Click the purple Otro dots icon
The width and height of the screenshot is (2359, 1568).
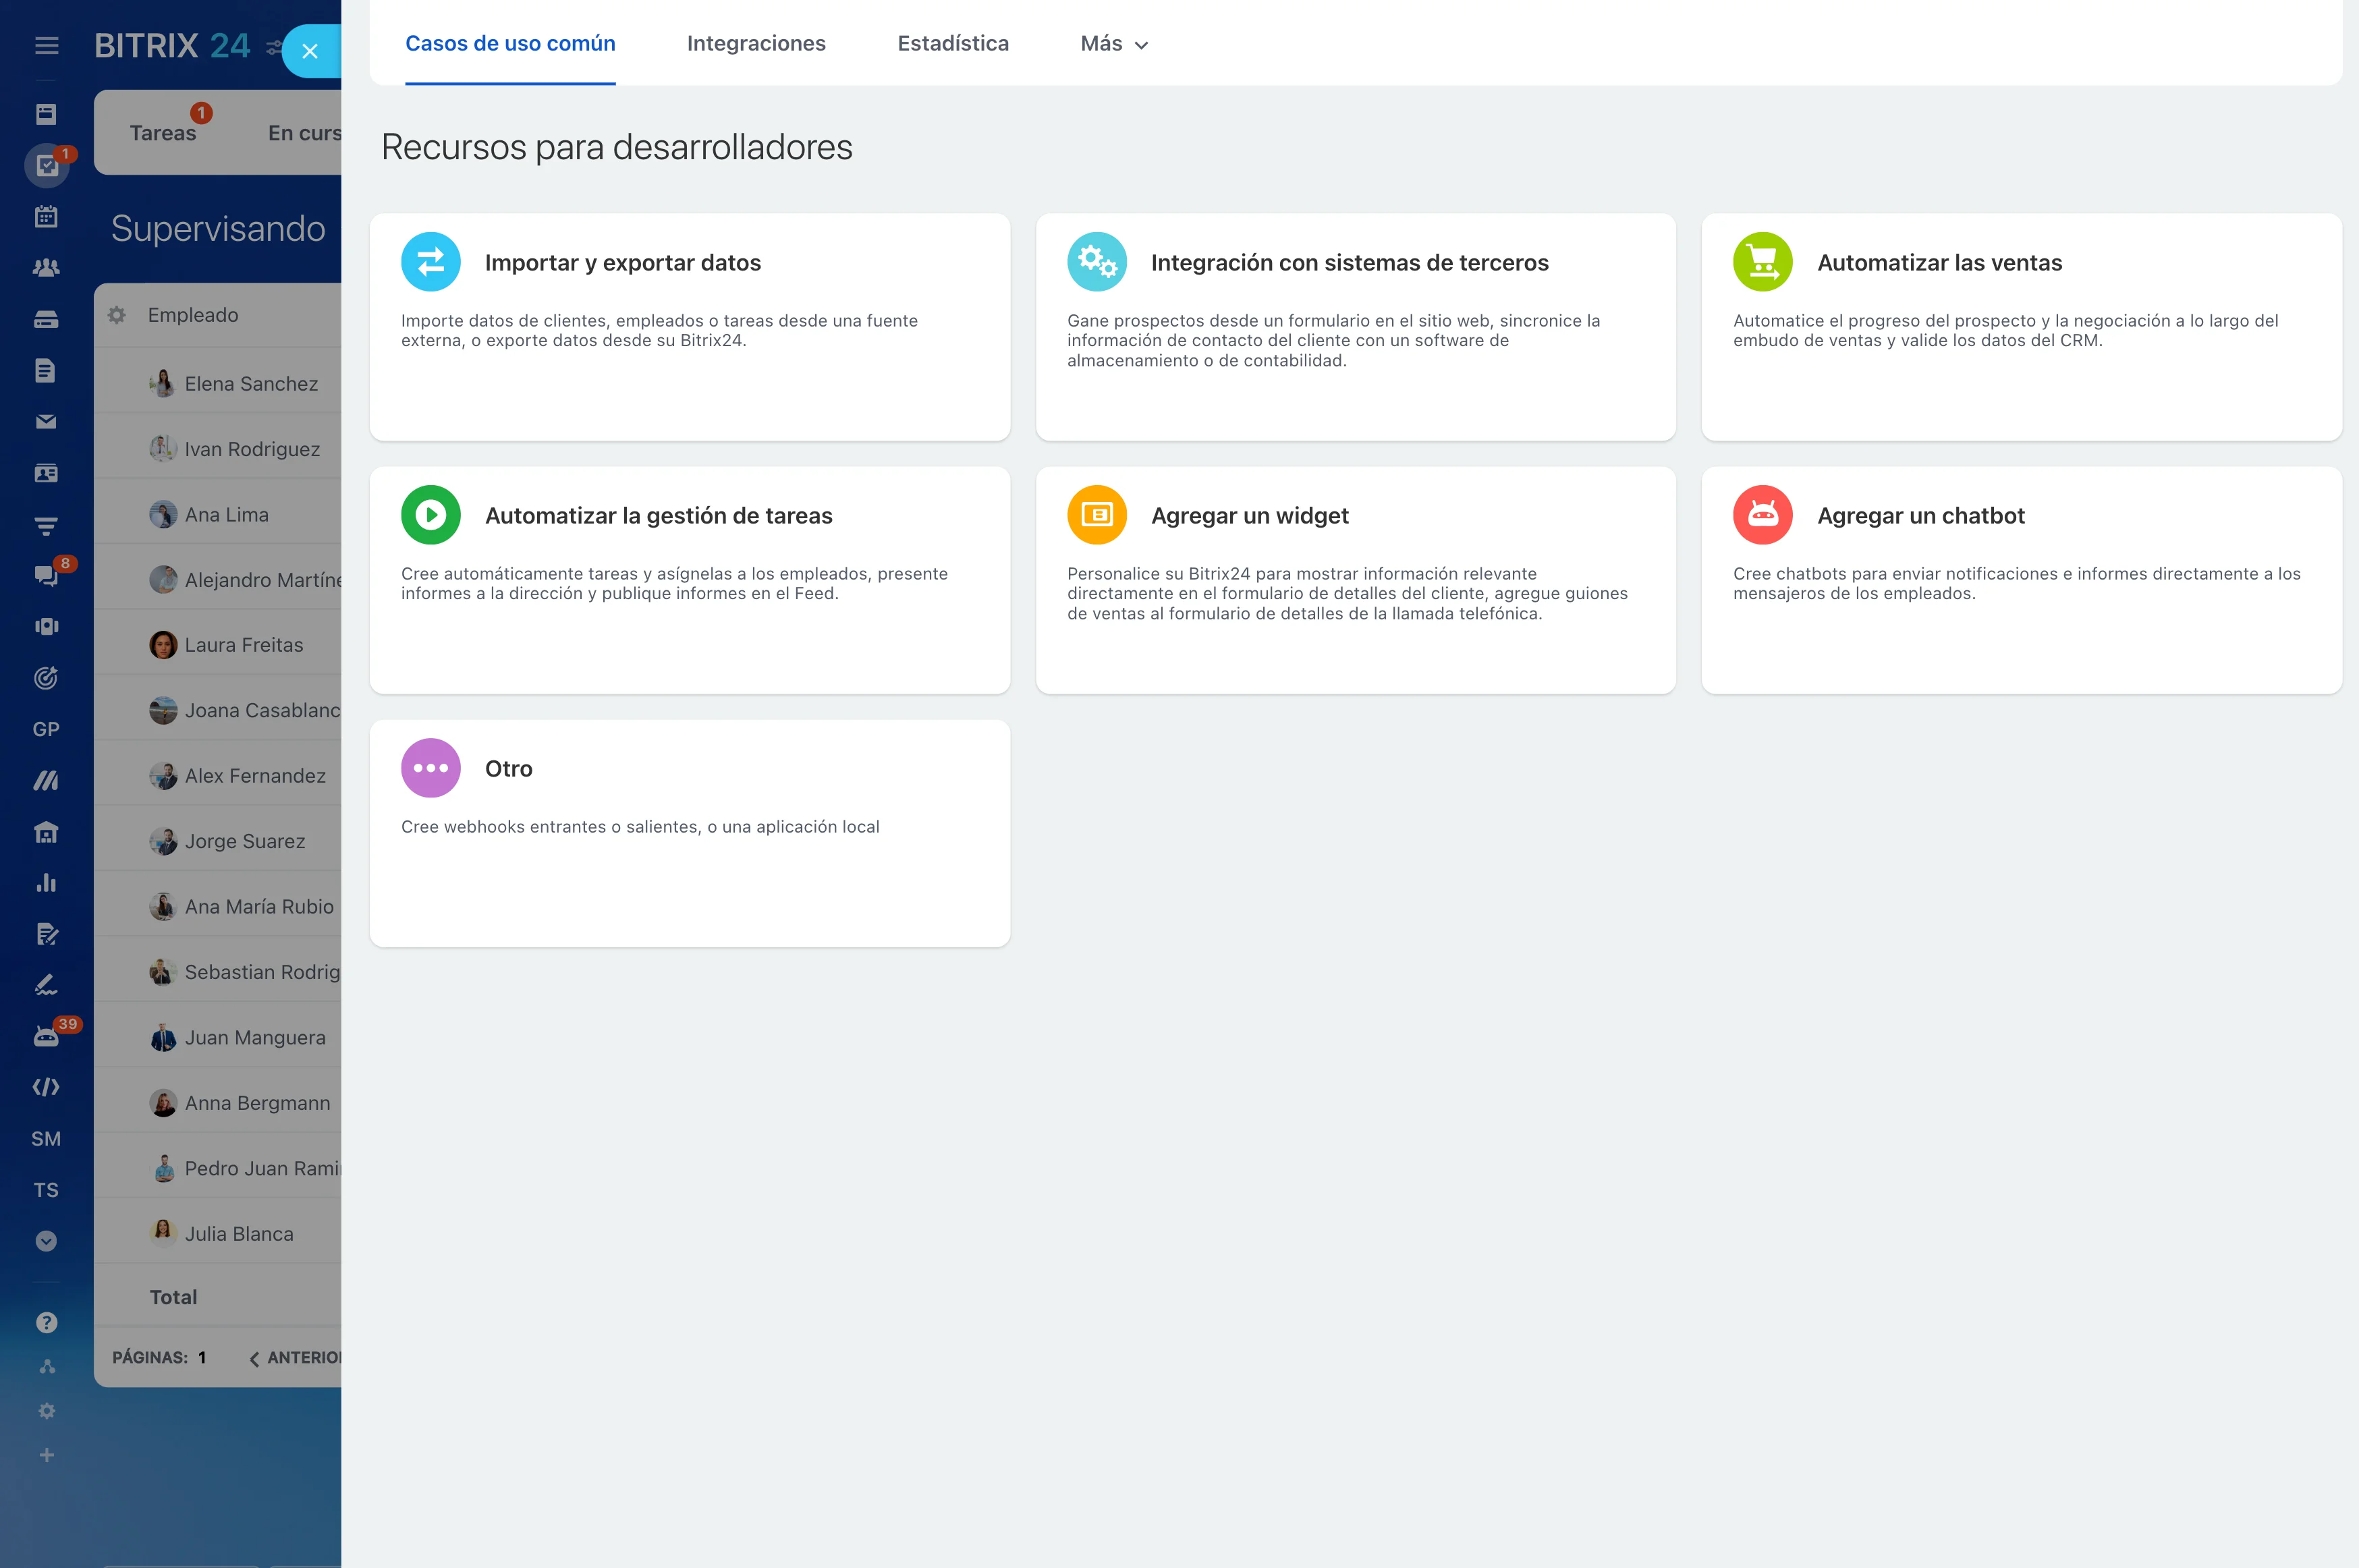point(430,768)
